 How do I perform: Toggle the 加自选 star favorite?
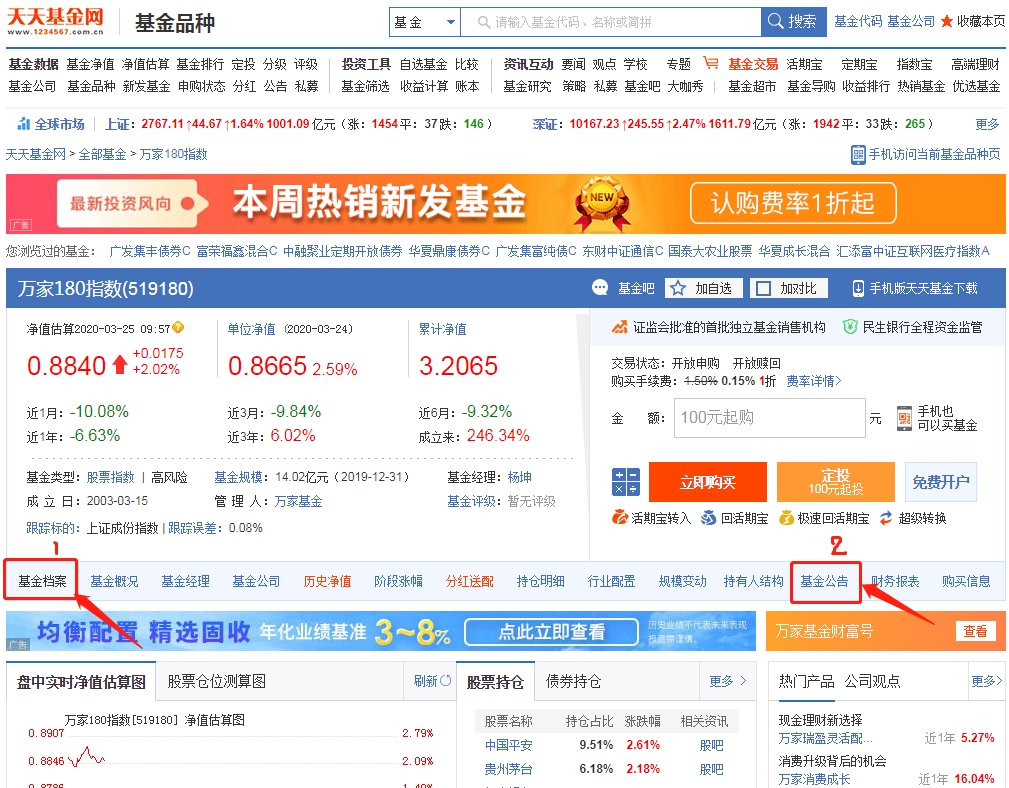point(678,288)
